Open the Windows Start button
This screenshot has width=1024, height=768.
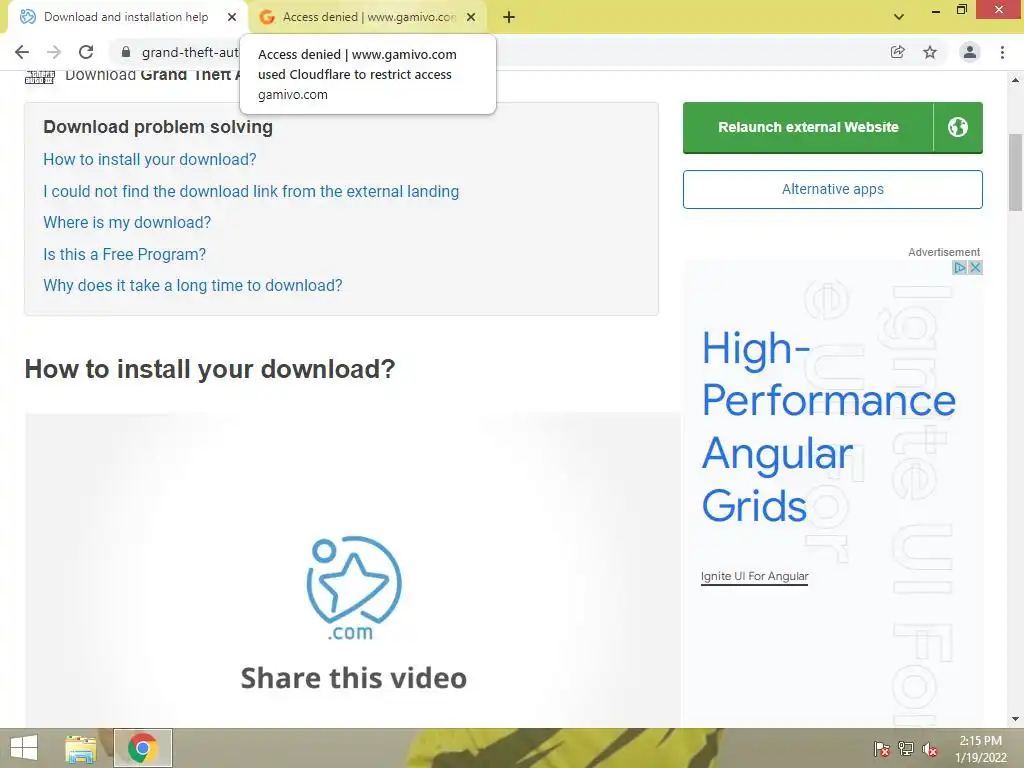click(24, 748)
